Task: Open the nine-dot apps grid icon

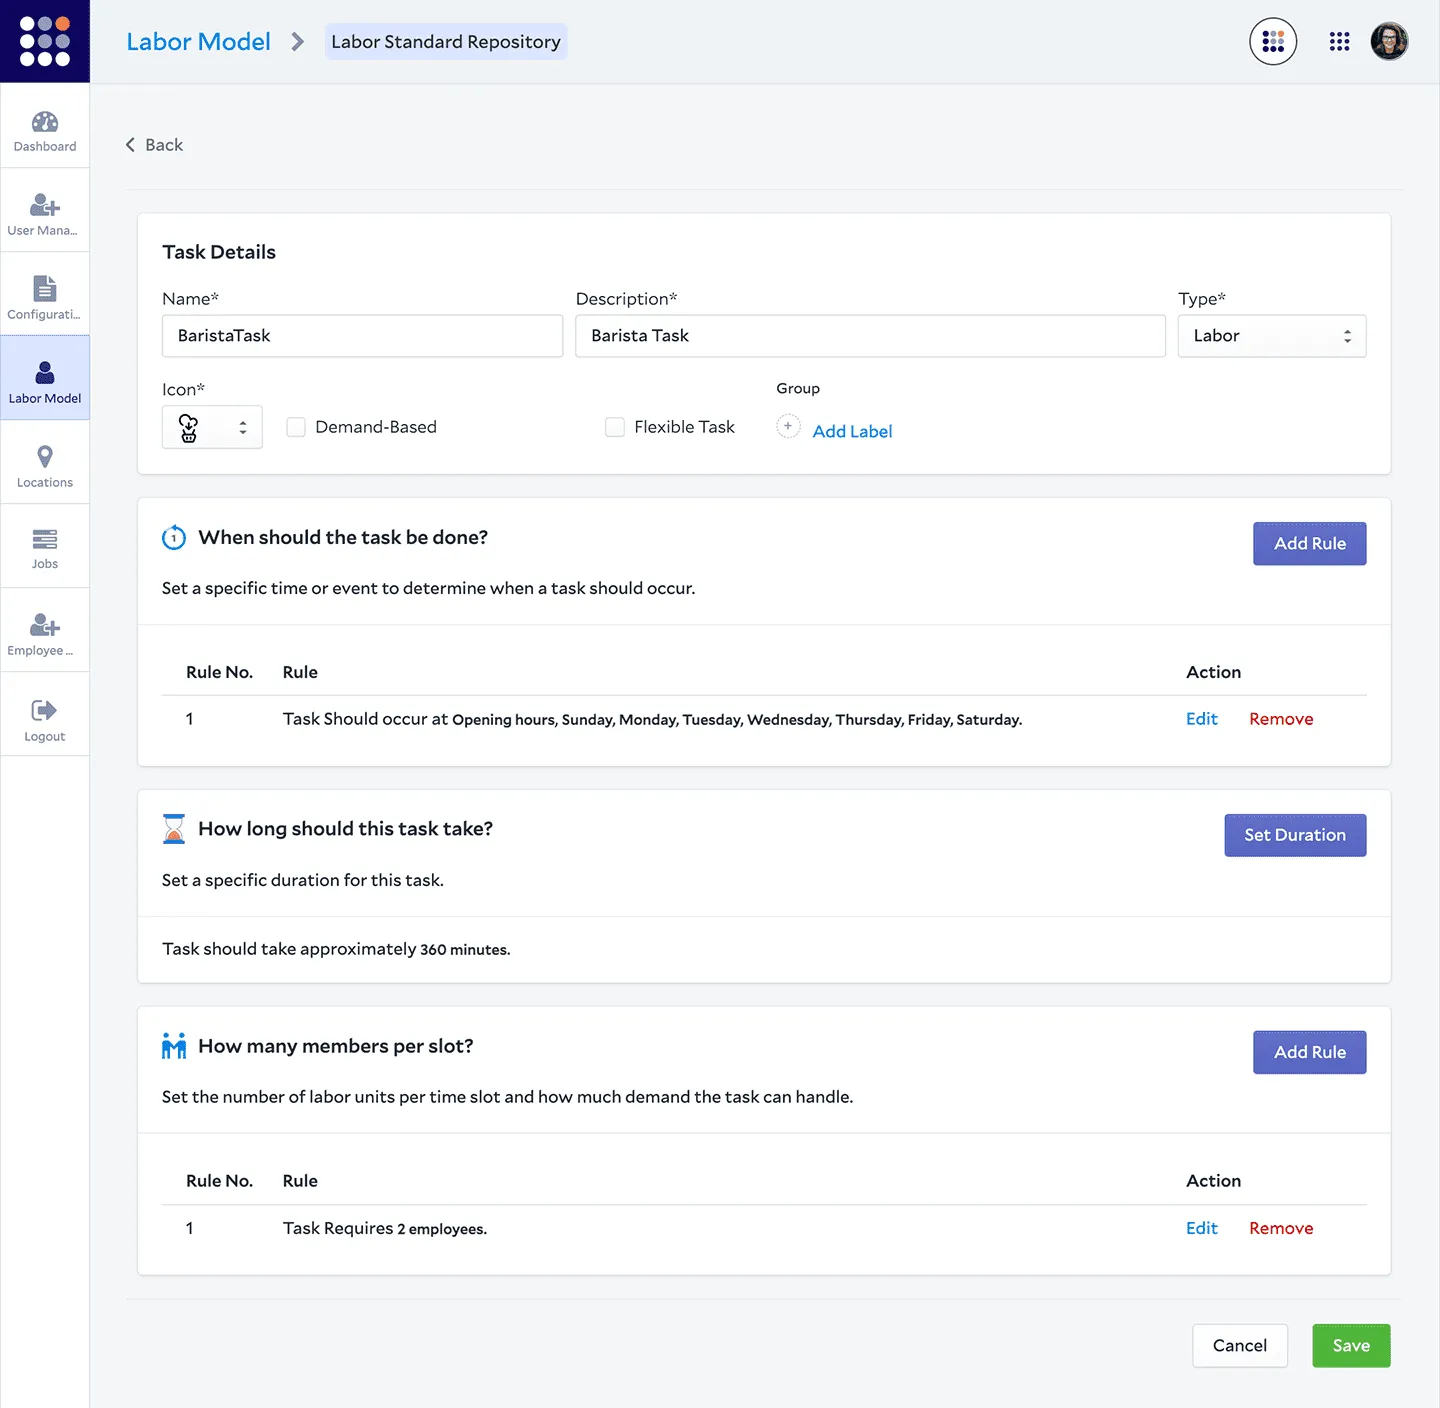Action: click(x=1339, y=41)
